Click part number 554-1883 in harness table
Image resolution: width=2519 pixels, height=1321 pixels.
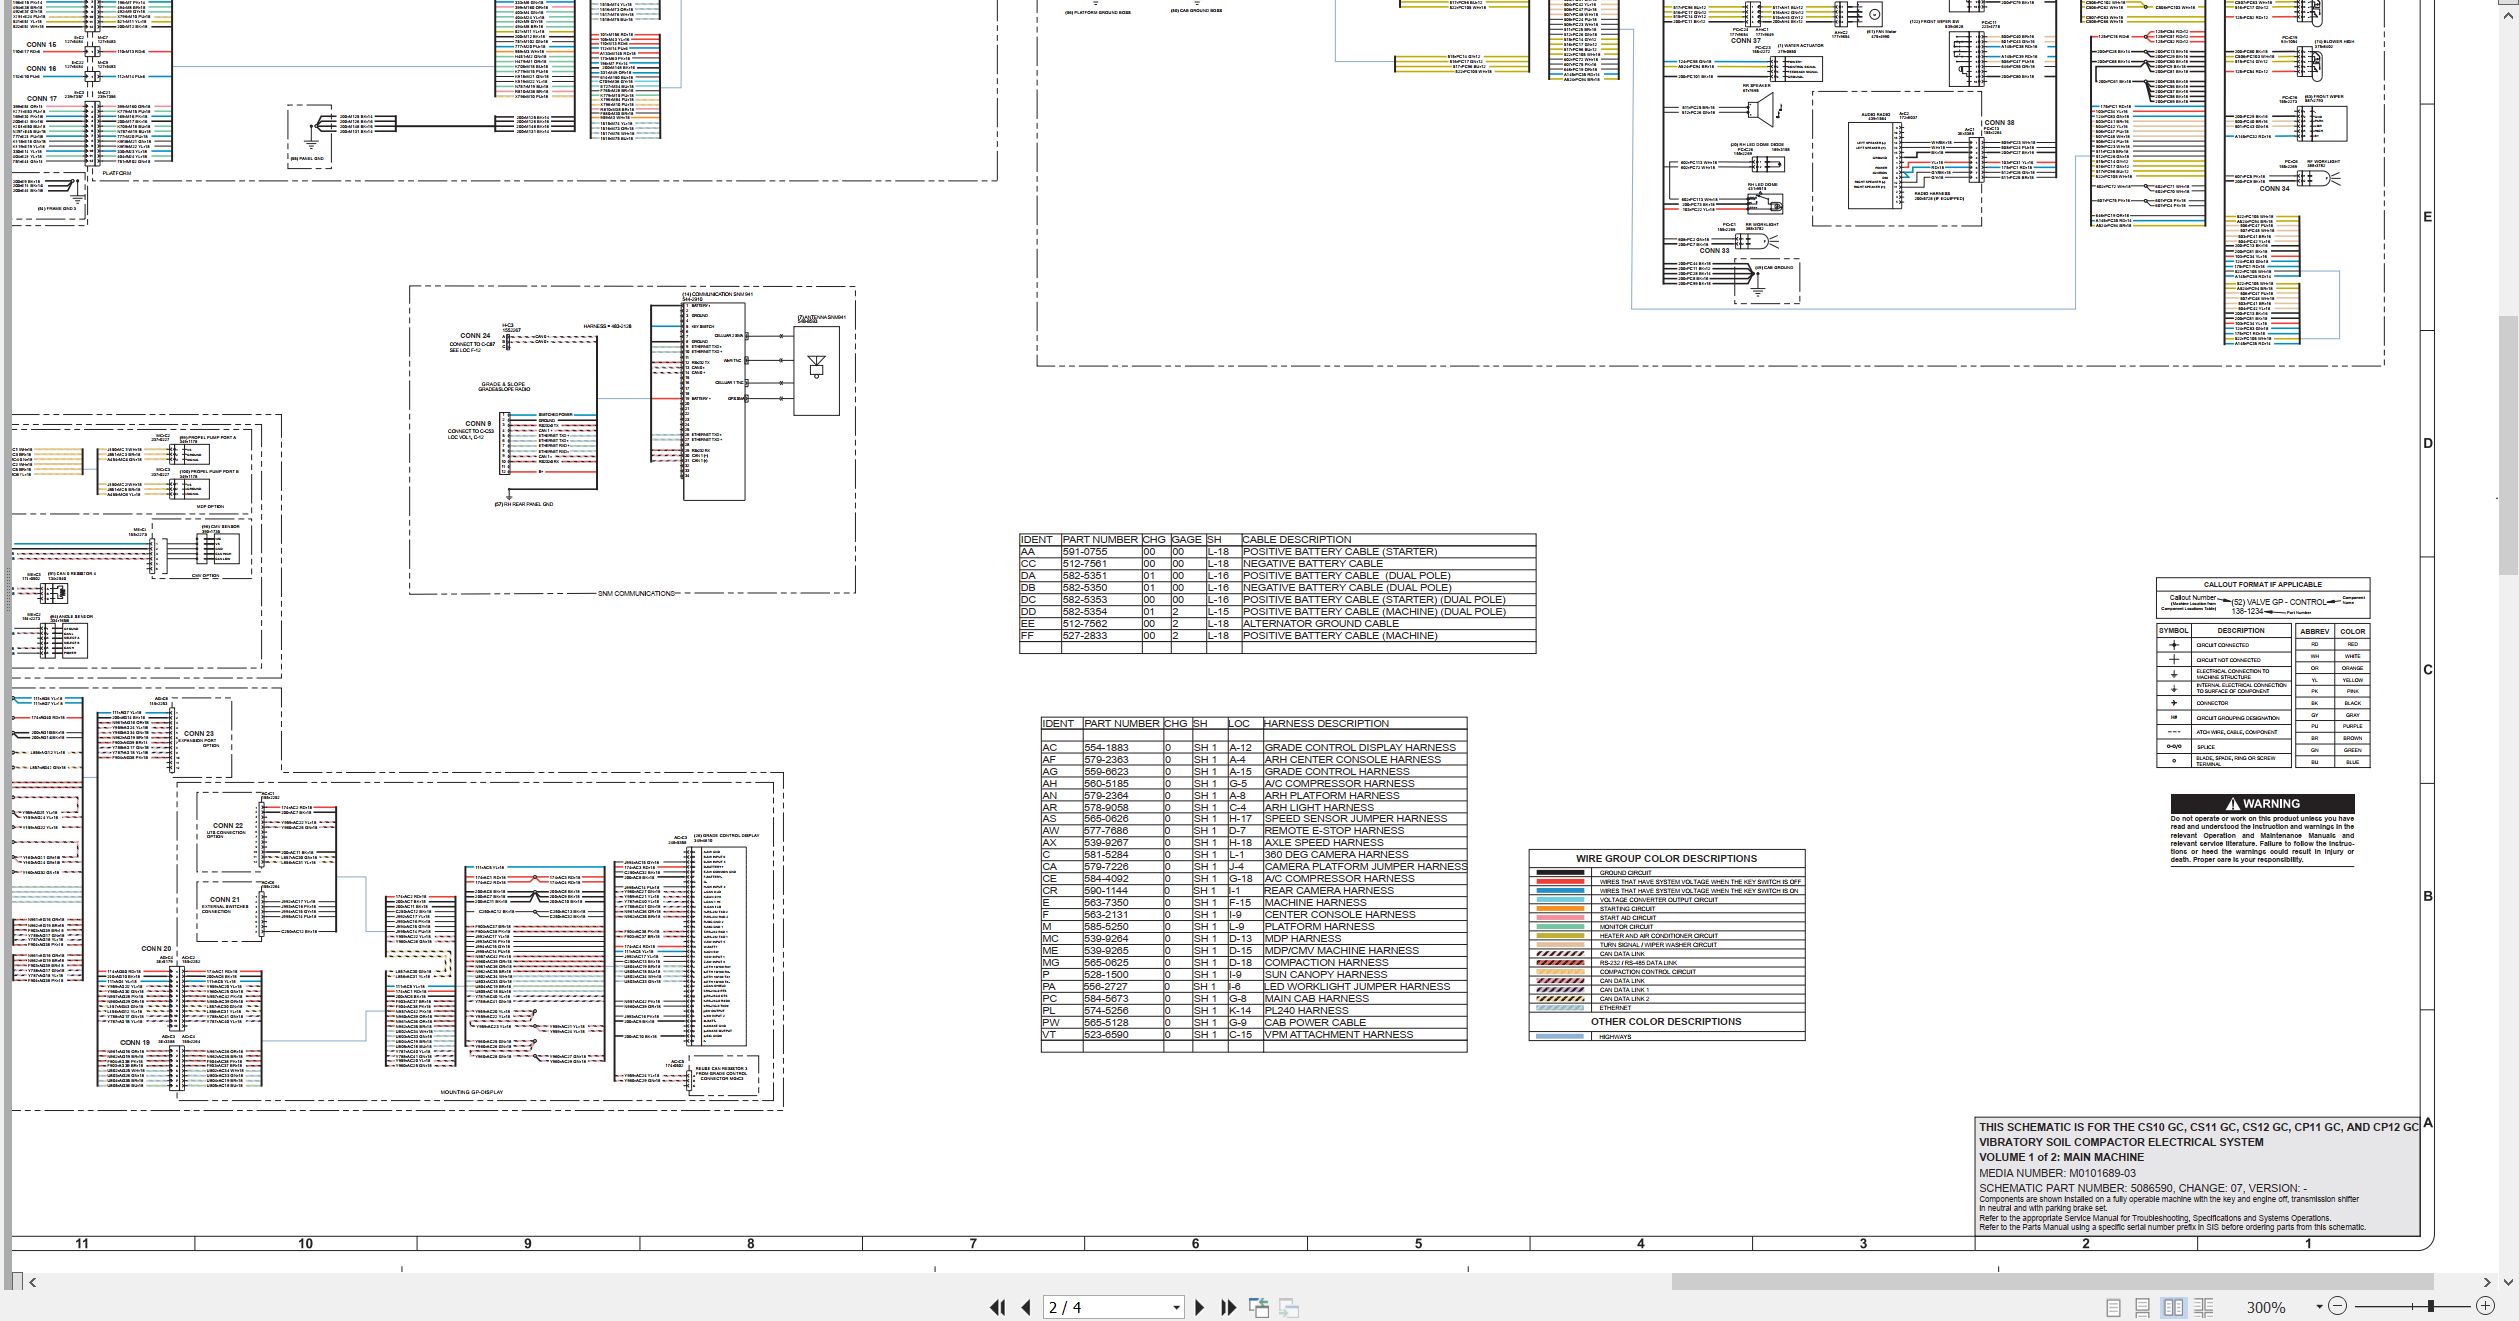pyautogui.click(x=1106, y=748)
